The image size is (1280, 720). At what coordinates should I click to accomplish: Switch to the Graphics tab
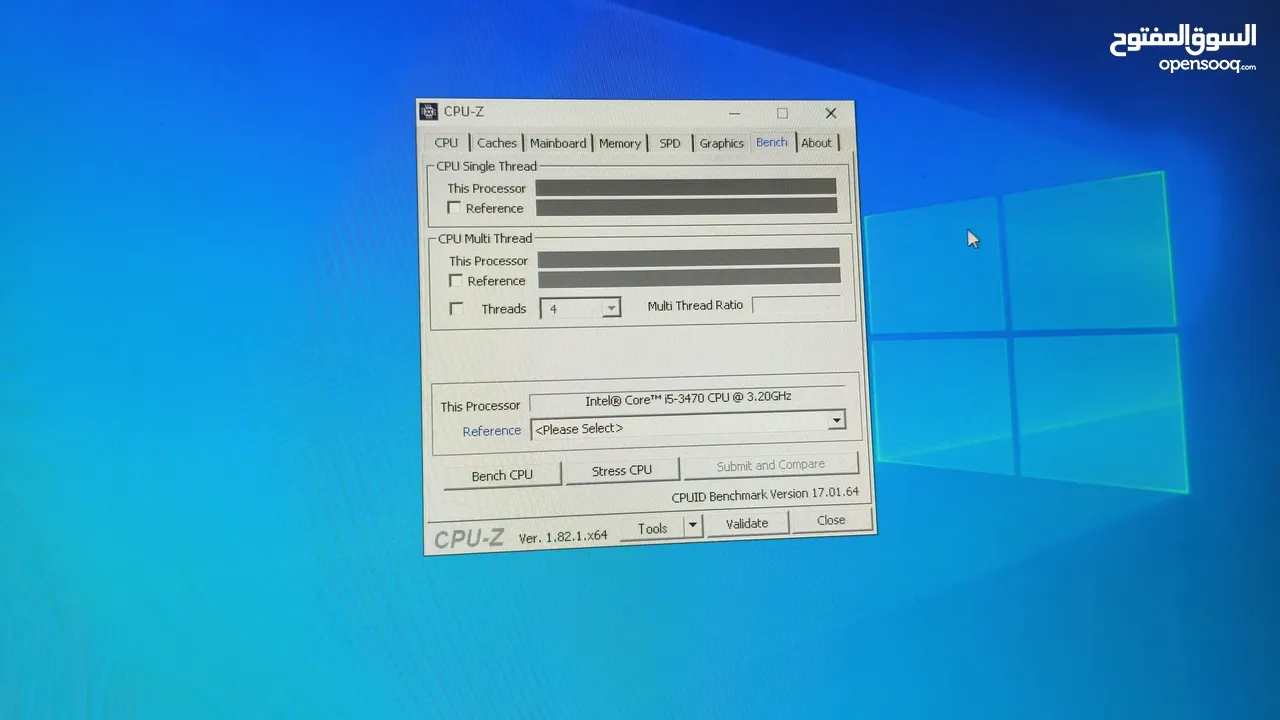721,143
